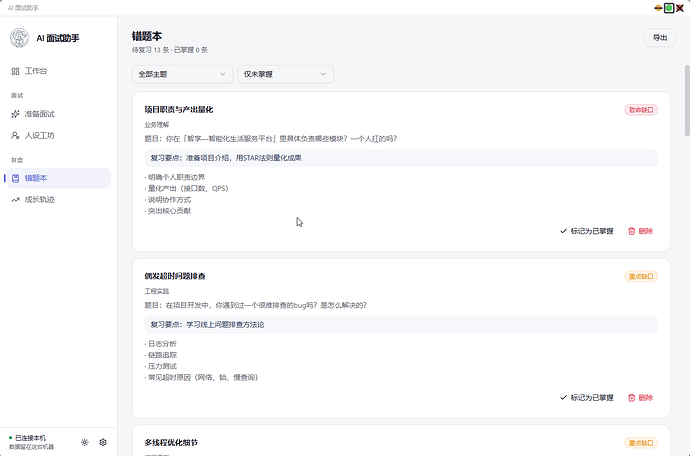This screenshot has height=456, width=690.
Task: Click 重点缺口 tag on 偶发超时问题排查 card
Action: point(641,276)
